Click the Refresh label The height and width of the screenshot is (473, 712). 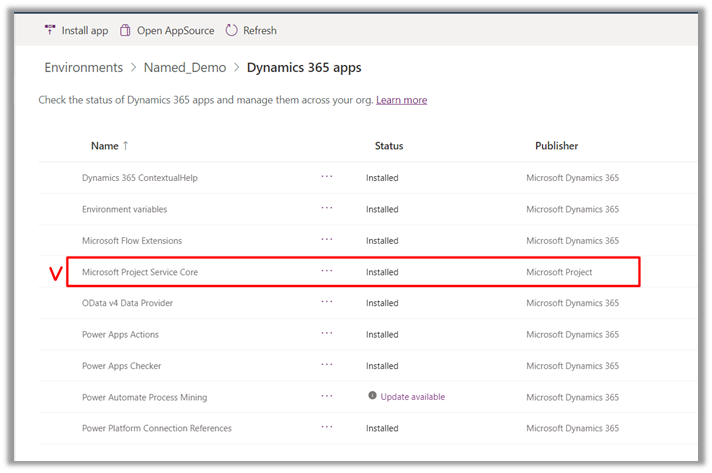point(260,30)
